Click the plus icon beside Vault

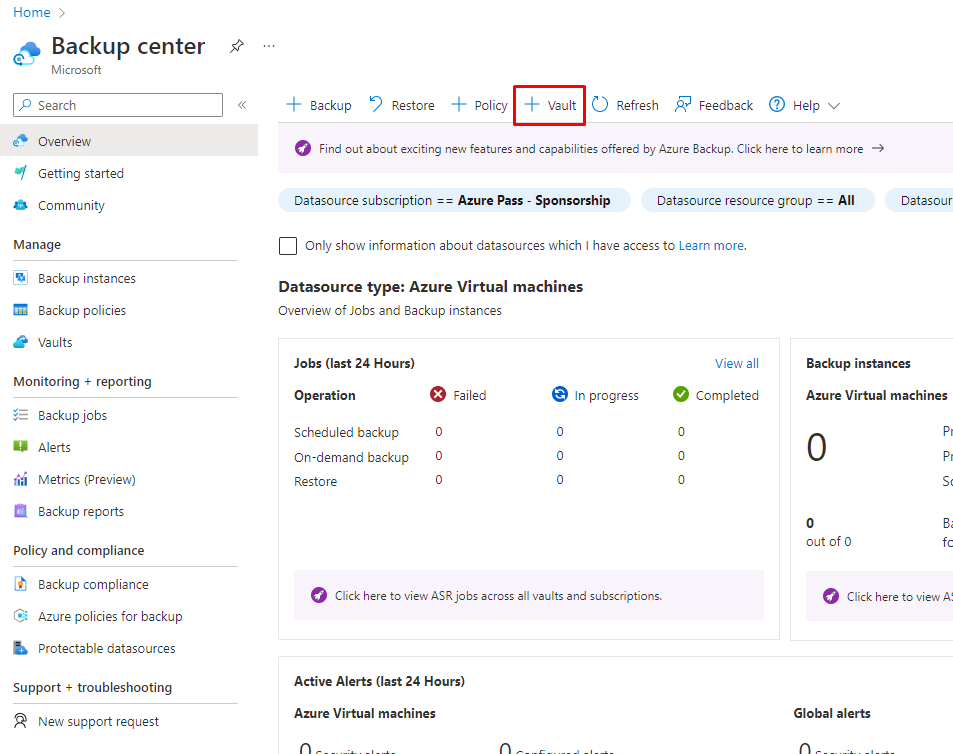click(x=532, y=105)
